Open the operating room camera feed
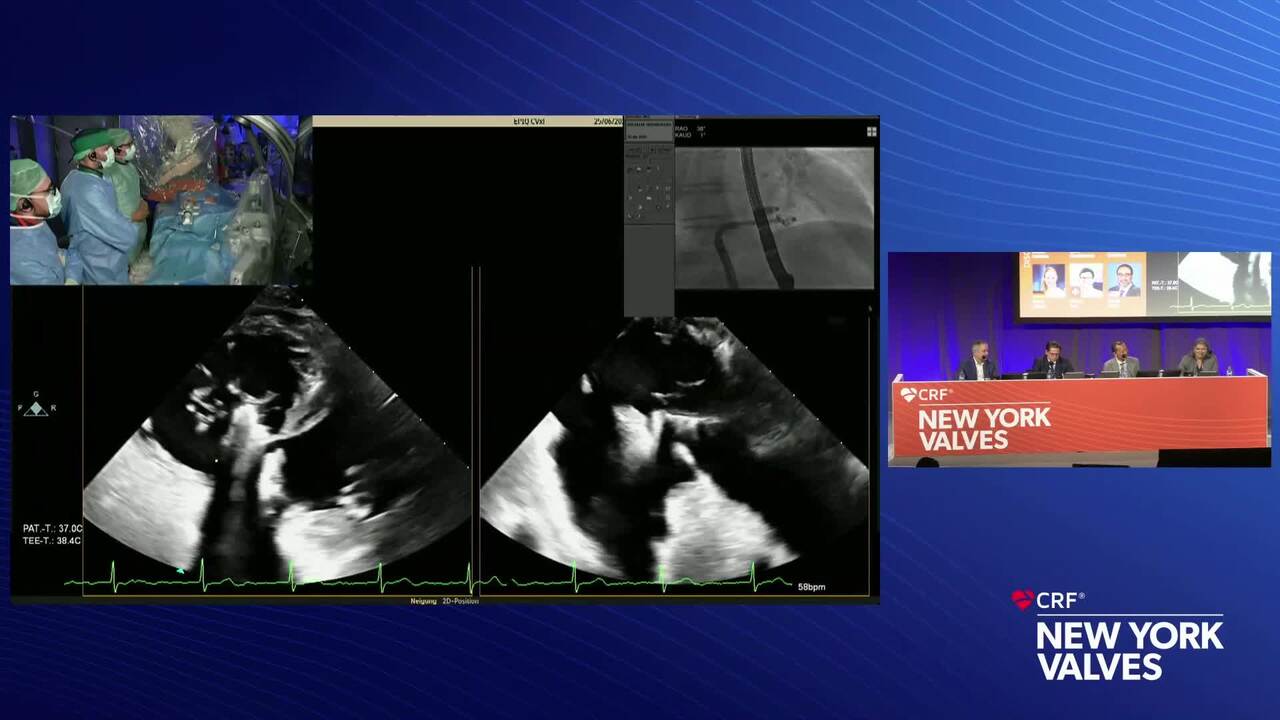 pyautogui.click(x=161, y=200)
